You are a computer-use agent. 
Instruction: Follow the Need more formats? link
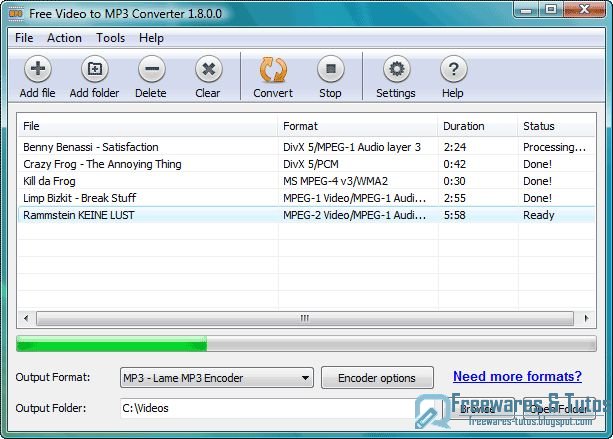tap(517, 376)
